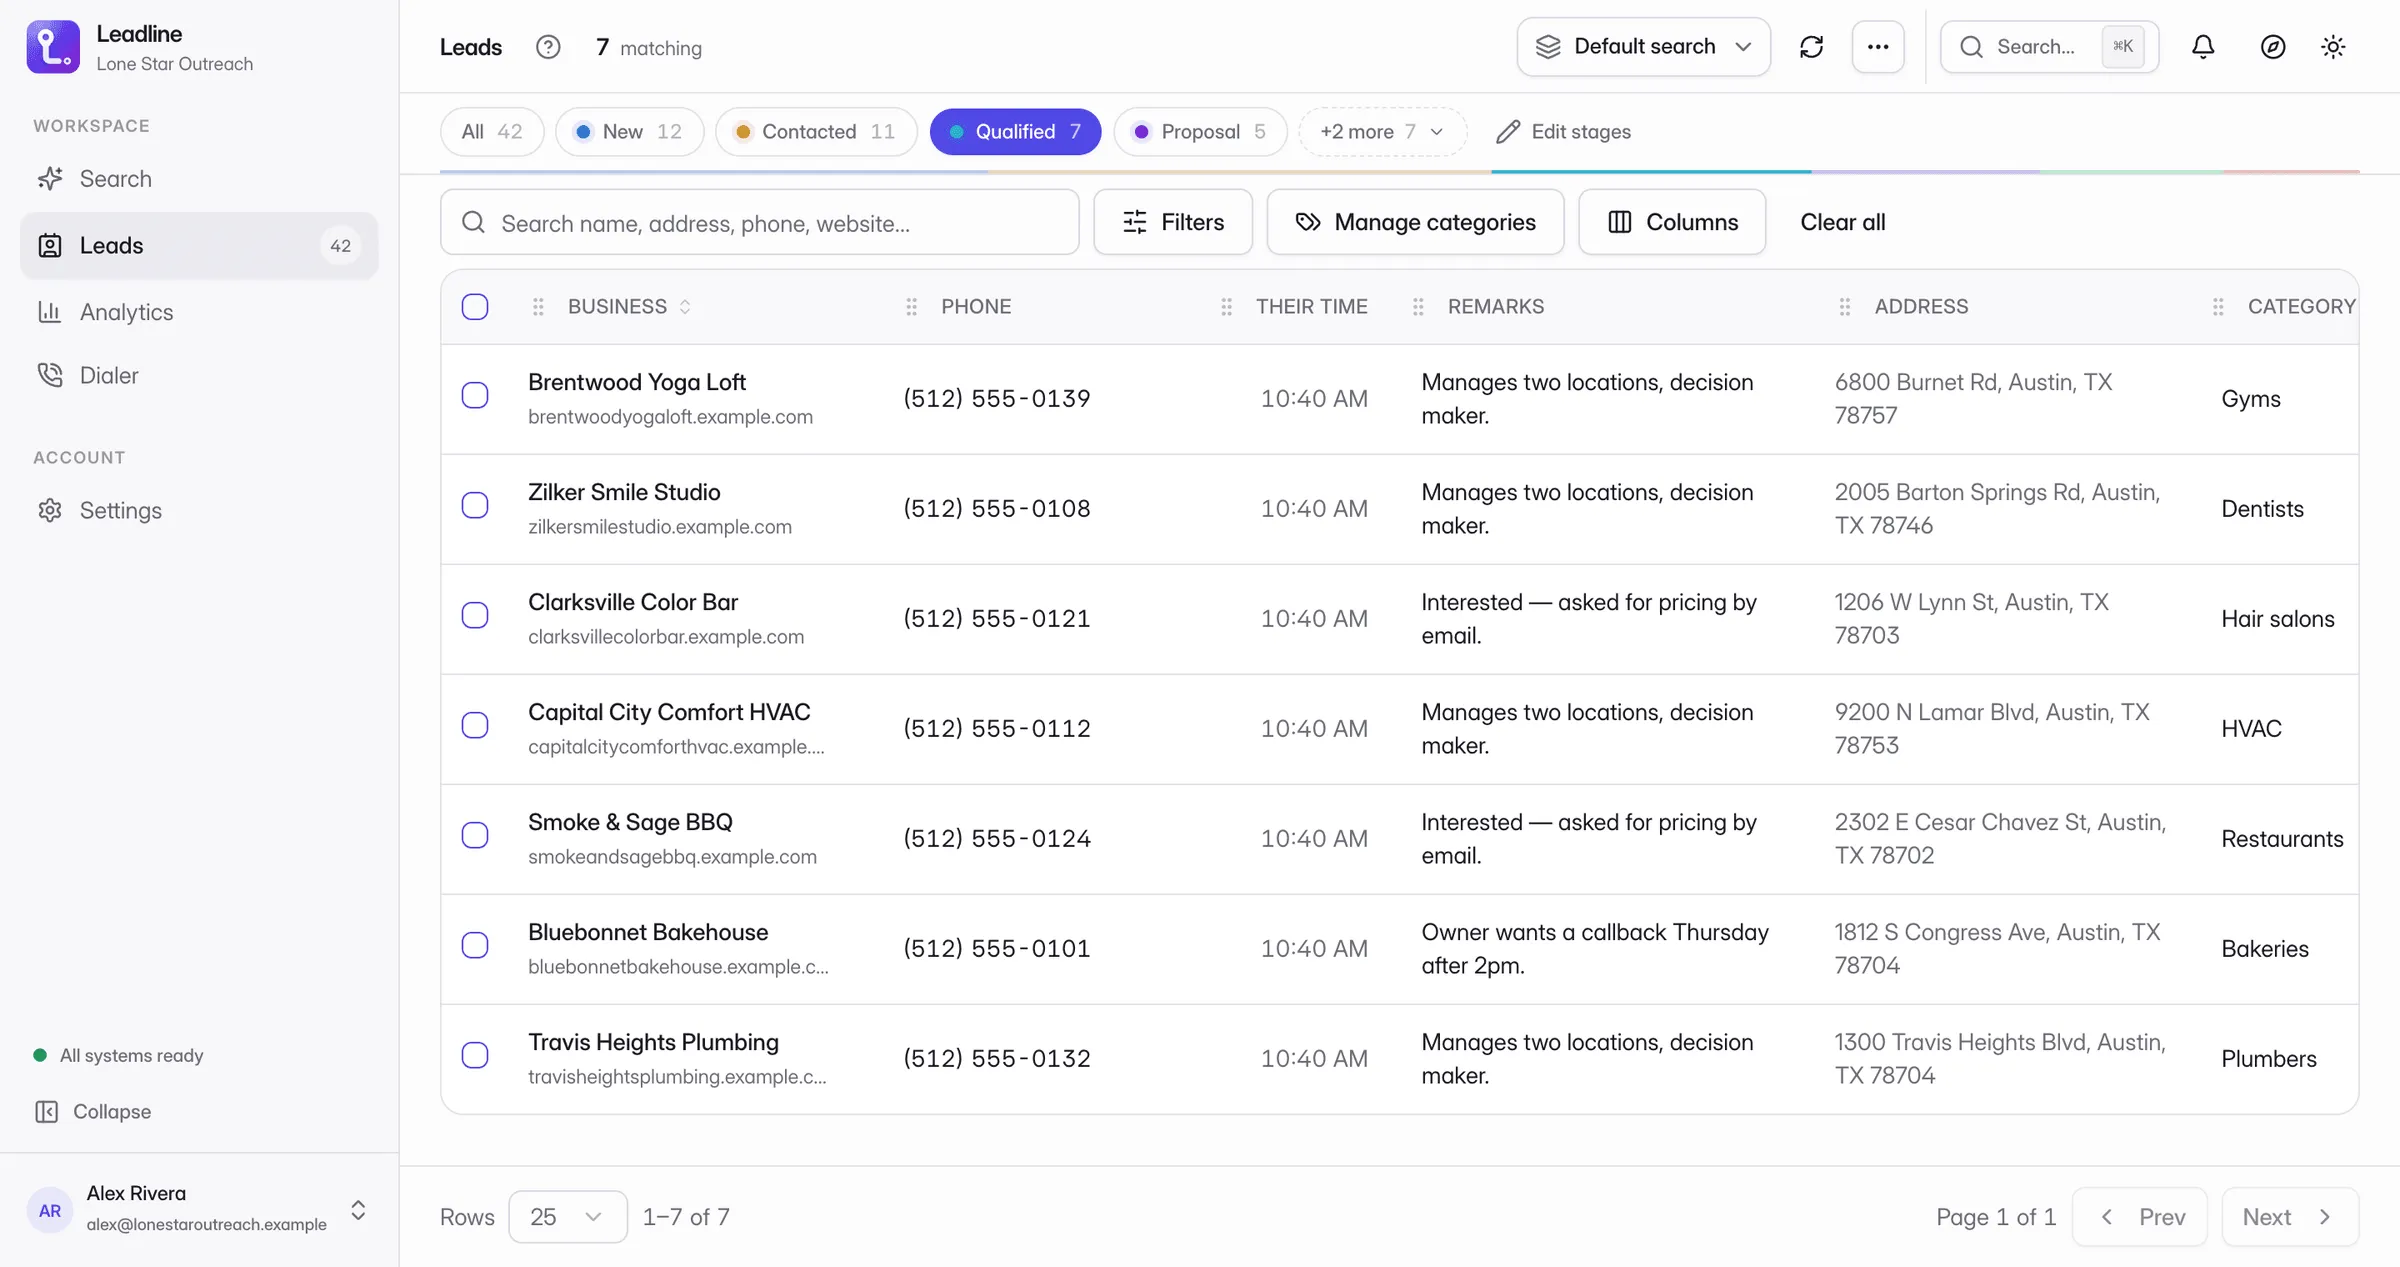Check the Smoke & Sage BBQ row
Viewport: 2400px width, 1267px height.
[475, 836]
